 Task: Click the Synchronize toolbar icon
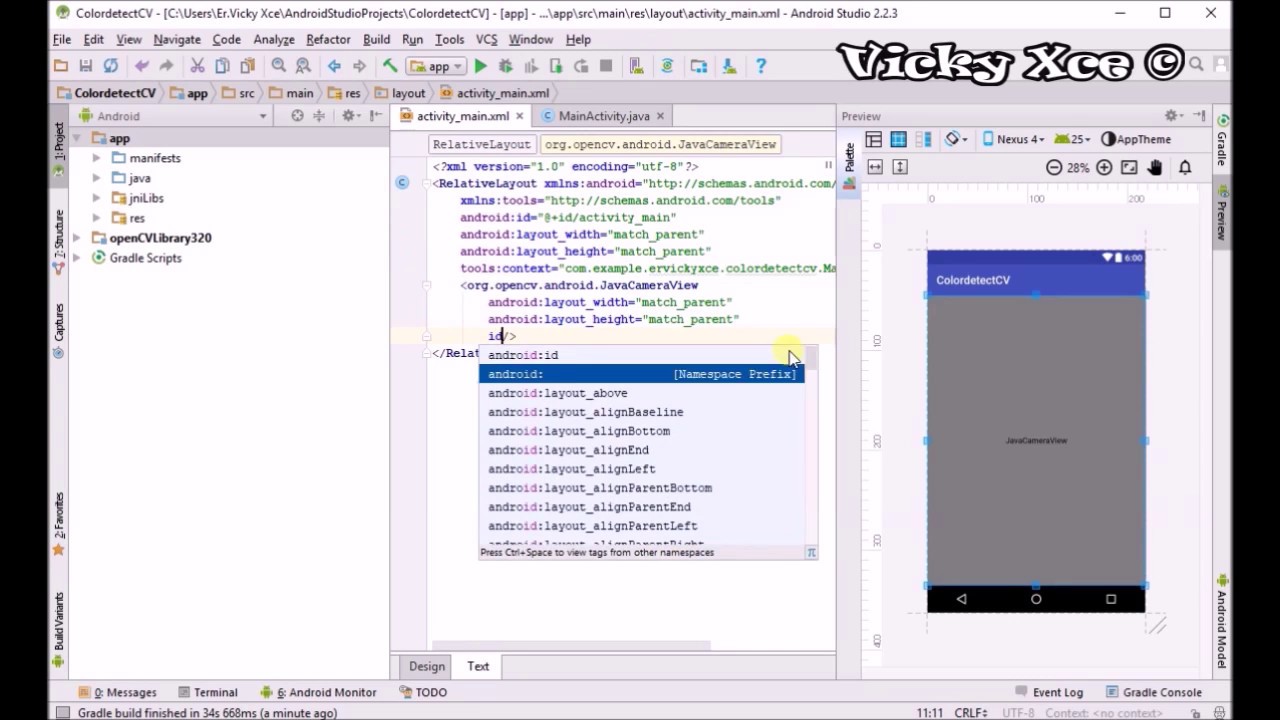click(111, 66)
